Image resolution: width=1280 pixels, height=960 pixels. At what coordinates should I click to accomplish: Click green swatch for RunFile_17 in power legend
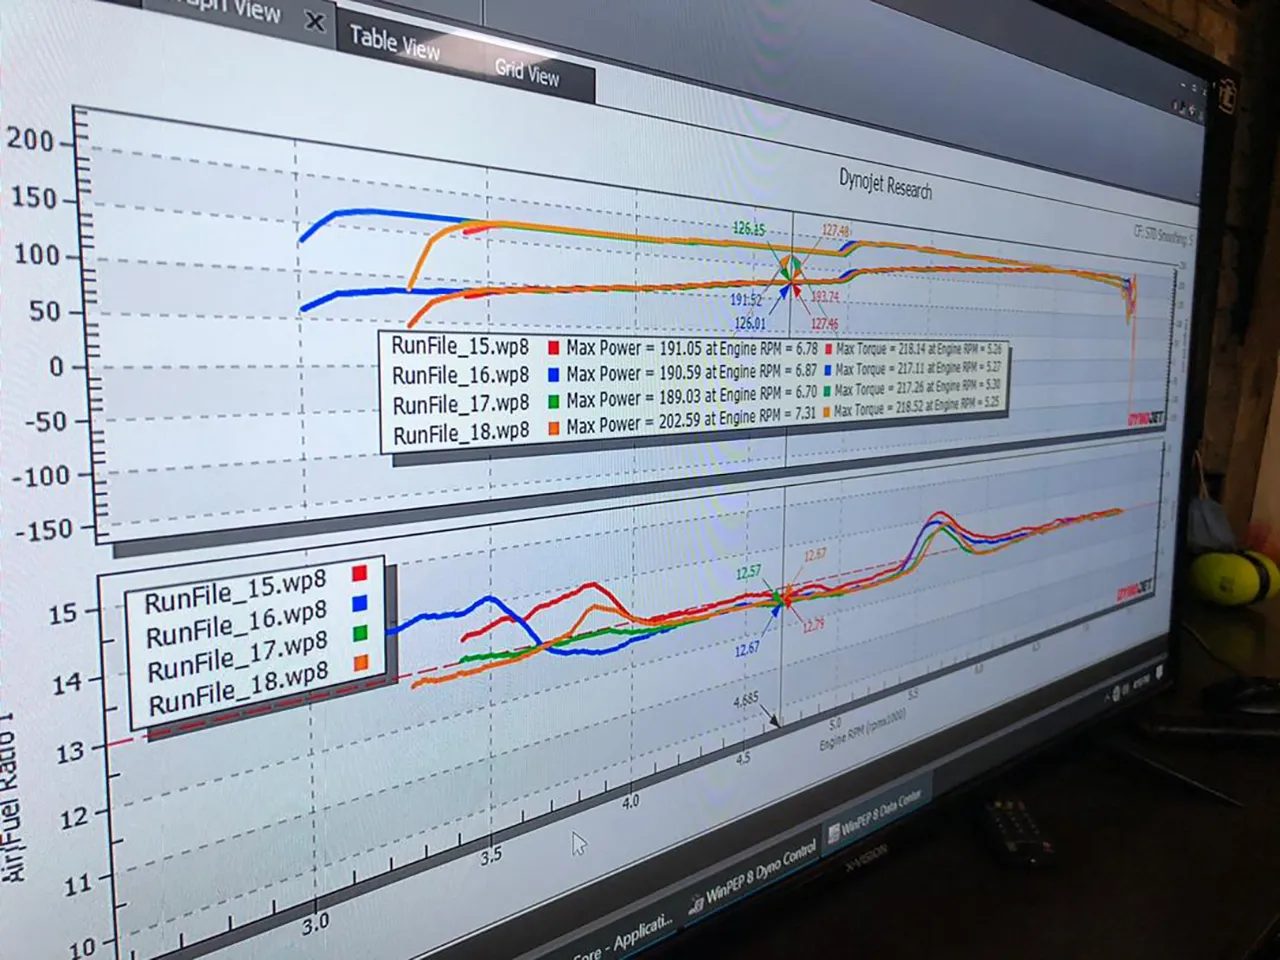coord(552,400)
